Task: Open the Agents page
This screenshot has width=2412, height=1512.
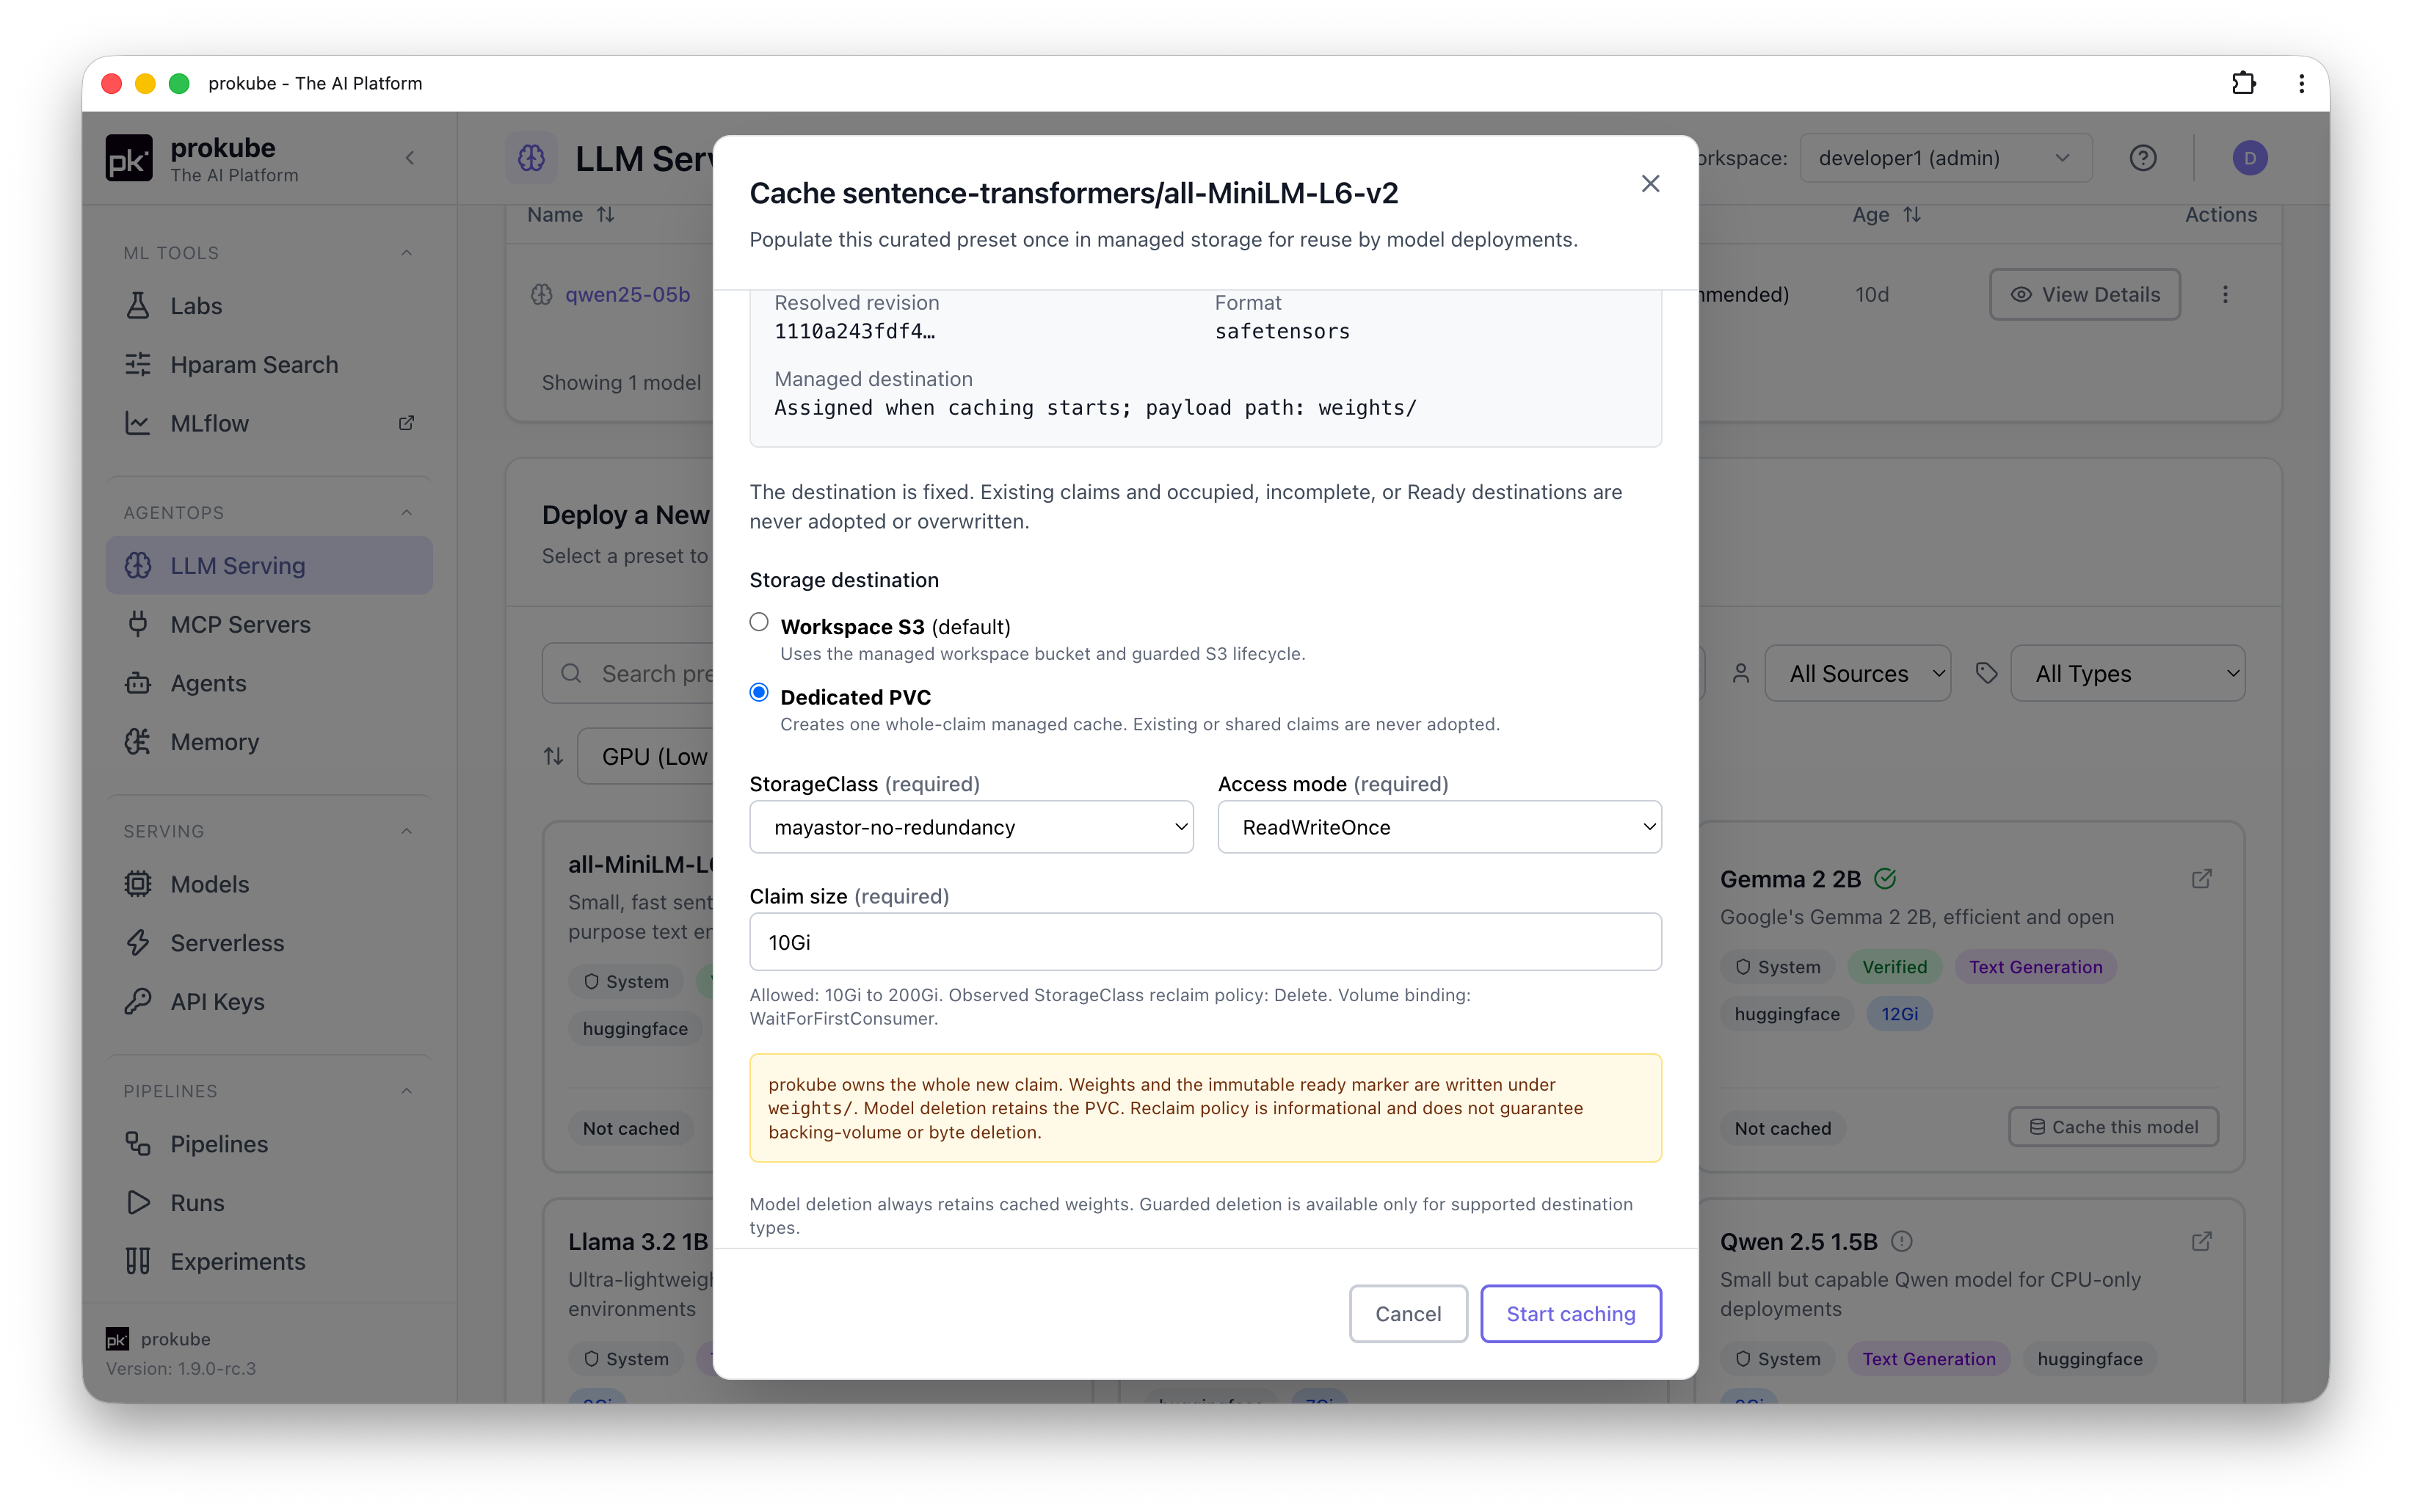Action: [x=268, y=683]
